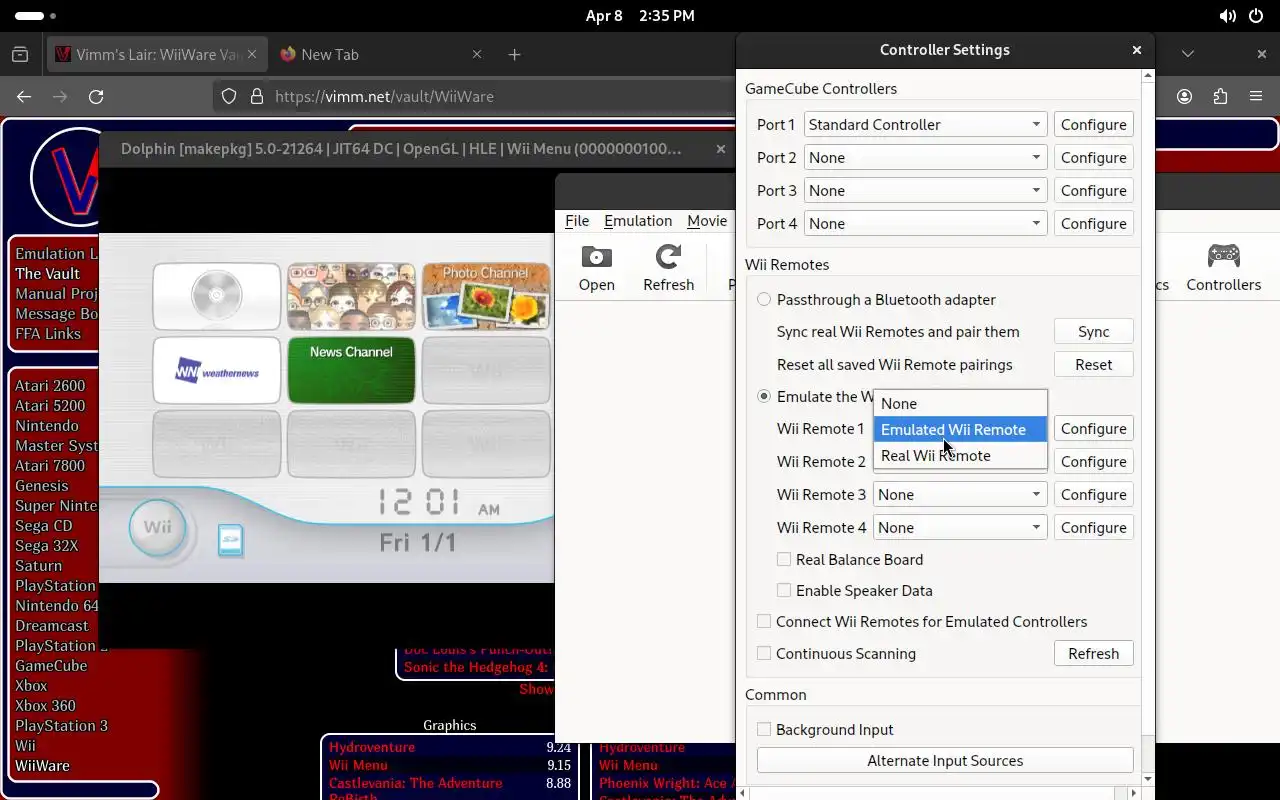
Task: Choose Emulated Wii Remote option
Action: click(960, 429)
